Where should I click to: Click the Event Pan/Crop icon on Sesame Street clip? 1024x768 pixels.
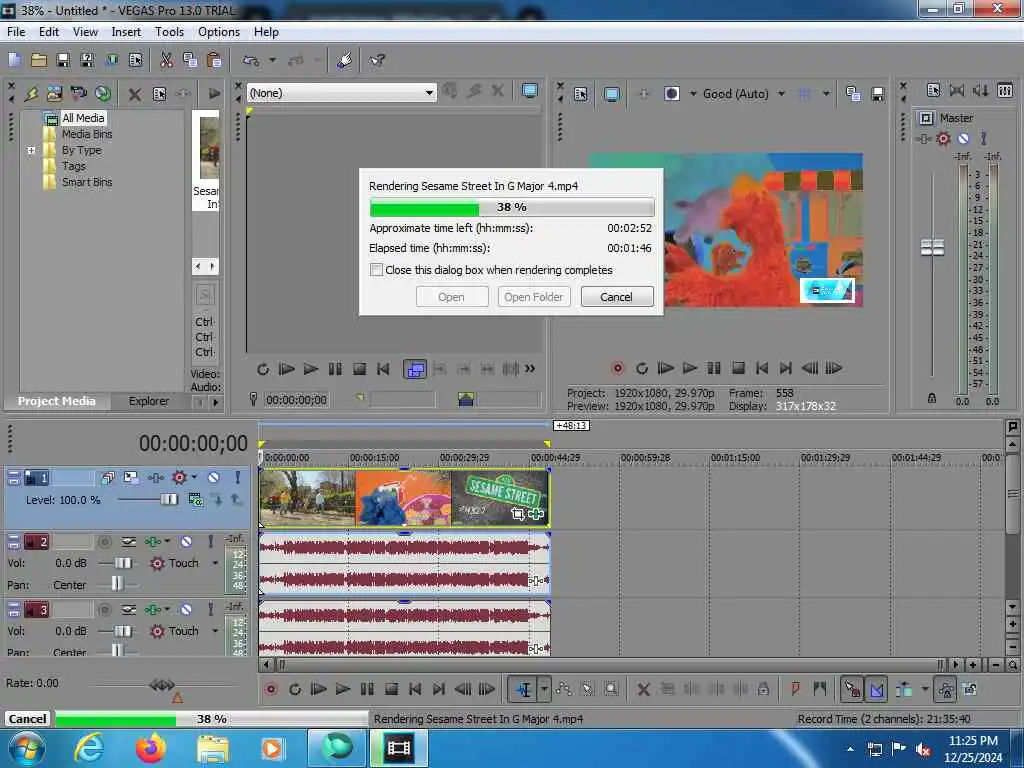pyautogui.click(x=517, y=514)
